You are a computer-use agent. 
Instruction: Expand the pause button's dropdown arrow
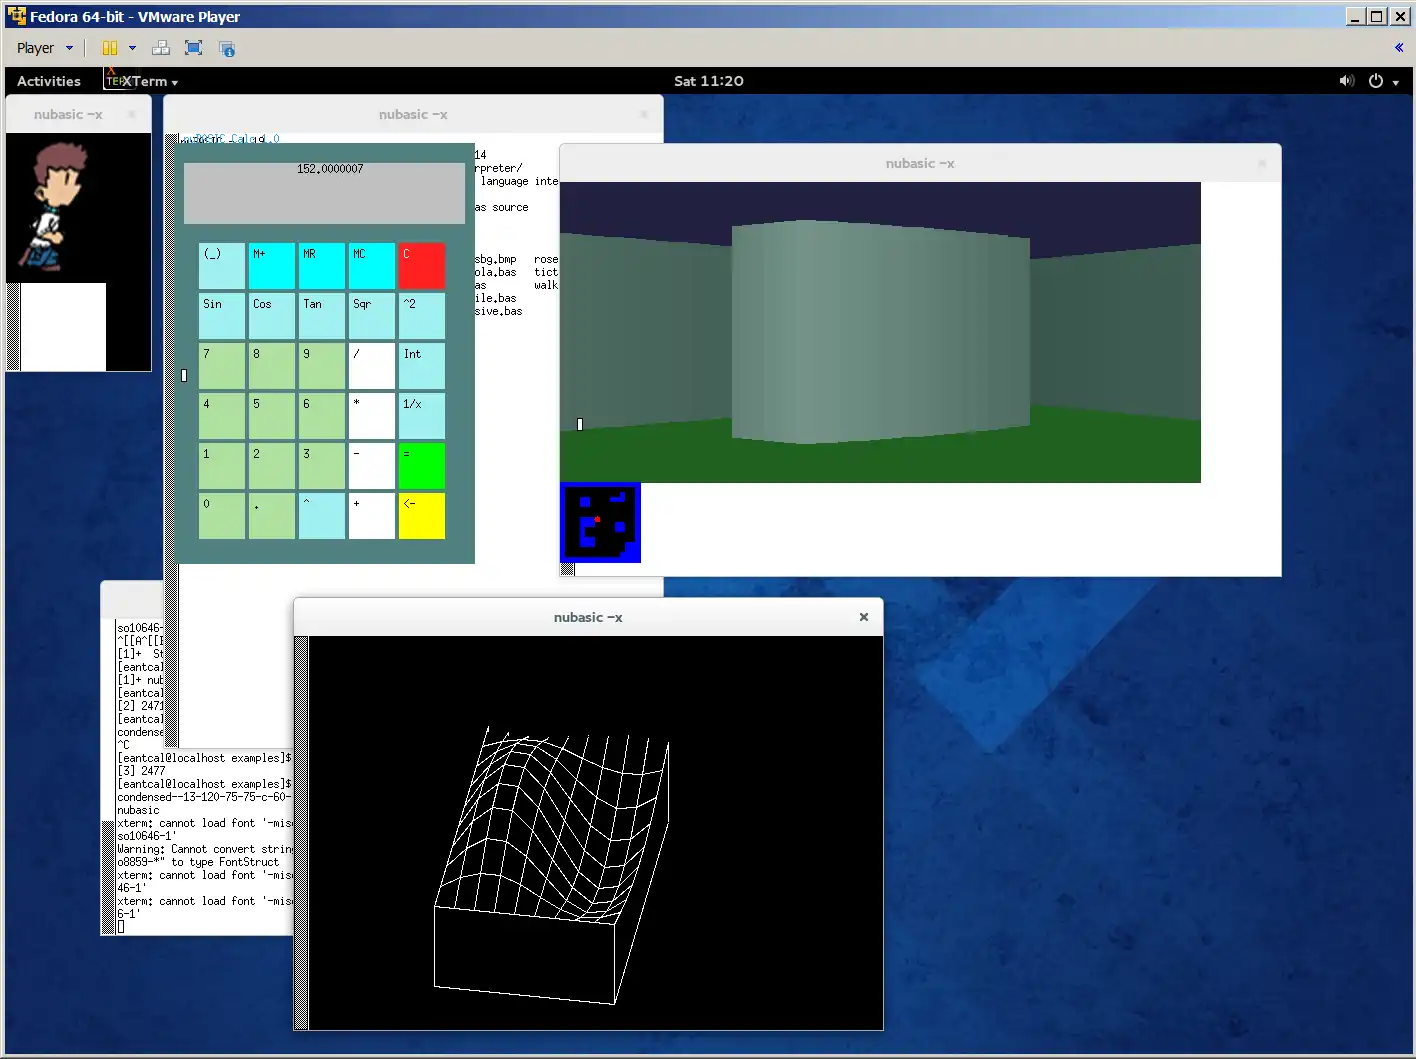pos(132,48)
